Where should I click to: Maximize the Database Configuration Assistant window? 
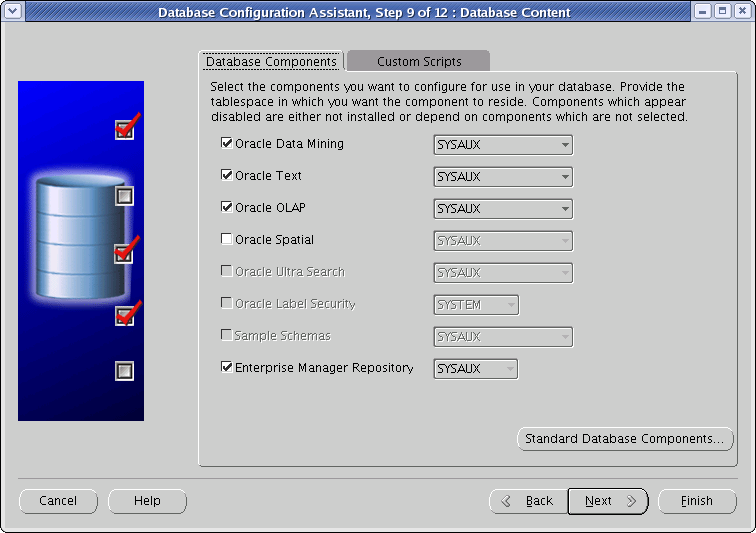(x=722, y=11)
